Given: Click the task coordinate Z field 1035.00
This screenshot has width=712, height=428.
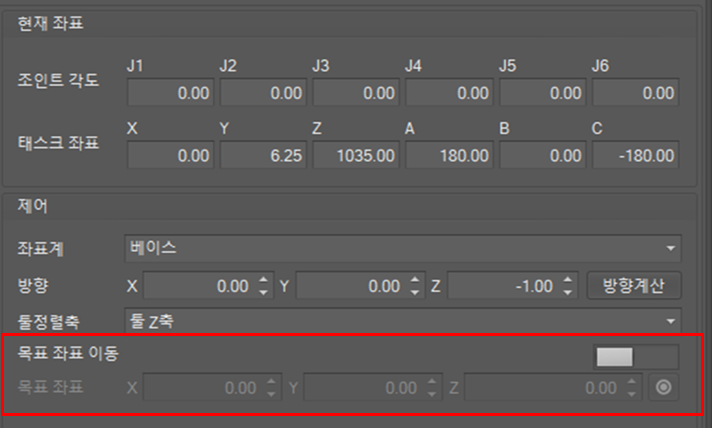Looking at the screenshot, I should 357,155.
